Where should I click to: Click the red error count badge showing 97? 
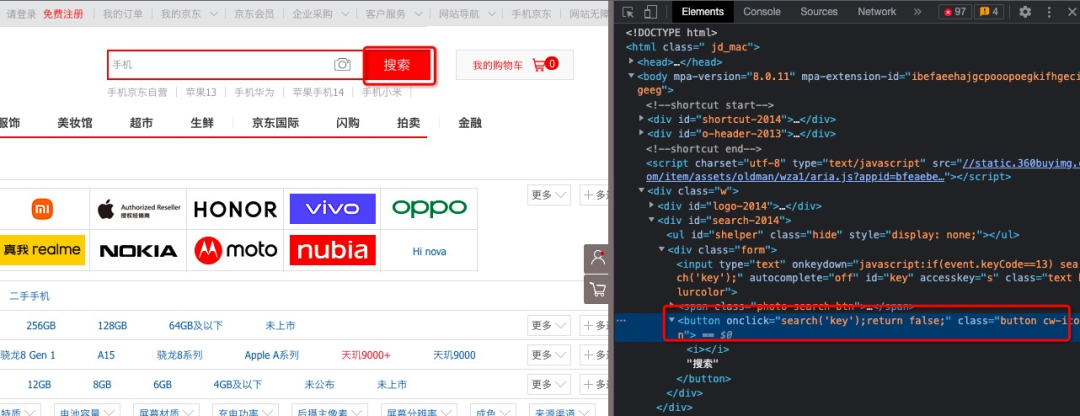pos(955,12)
